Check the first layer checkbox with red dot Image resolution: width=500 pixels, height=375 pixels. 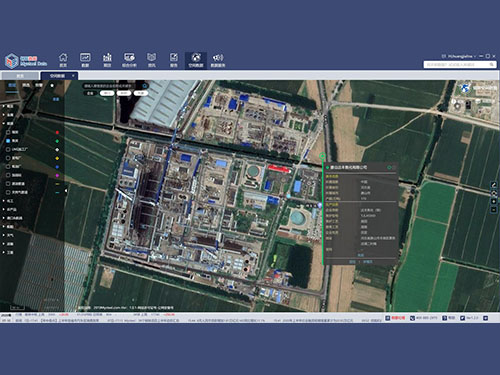8,132
